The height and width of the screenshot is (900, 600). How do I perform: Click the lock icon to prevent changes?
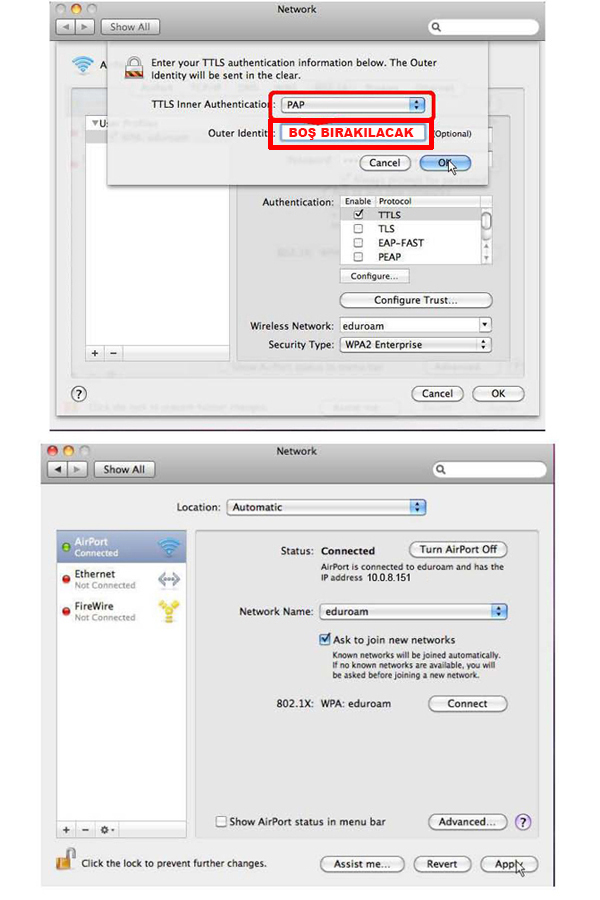(66, 860)
